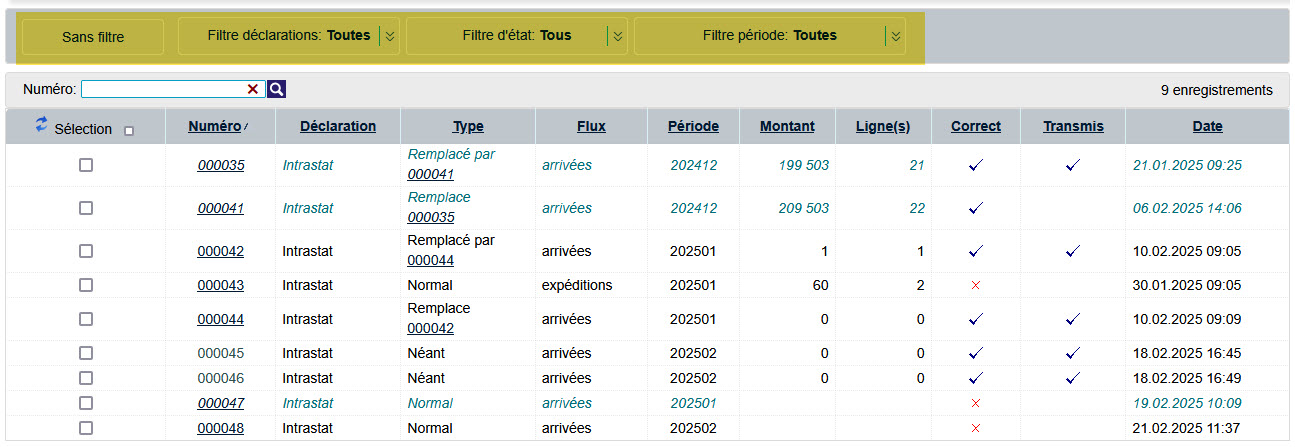This screenshot has width=1295, height=447.
Task: Click the Transmis checkmark for row 000042
Action: (1073, 251)
